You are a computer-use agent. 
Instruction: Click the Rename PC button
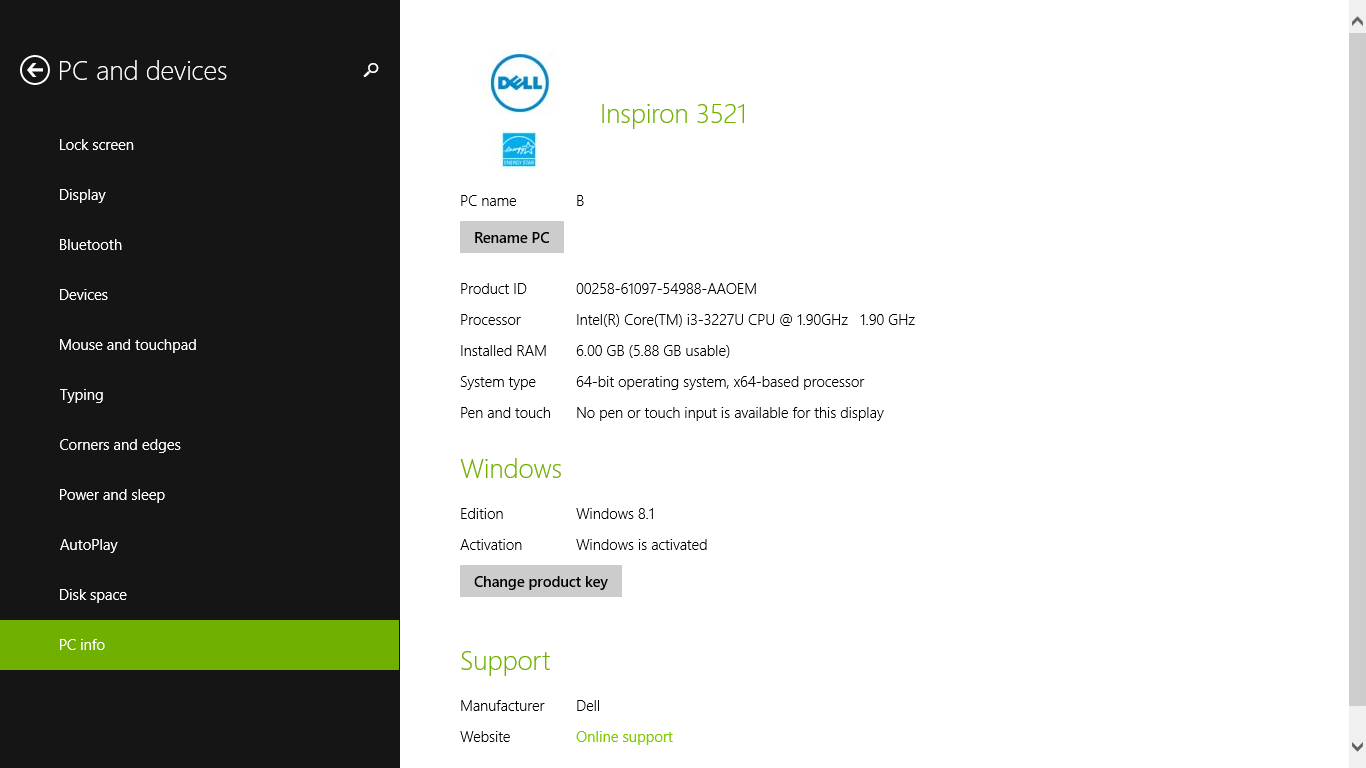pos(512,237)
